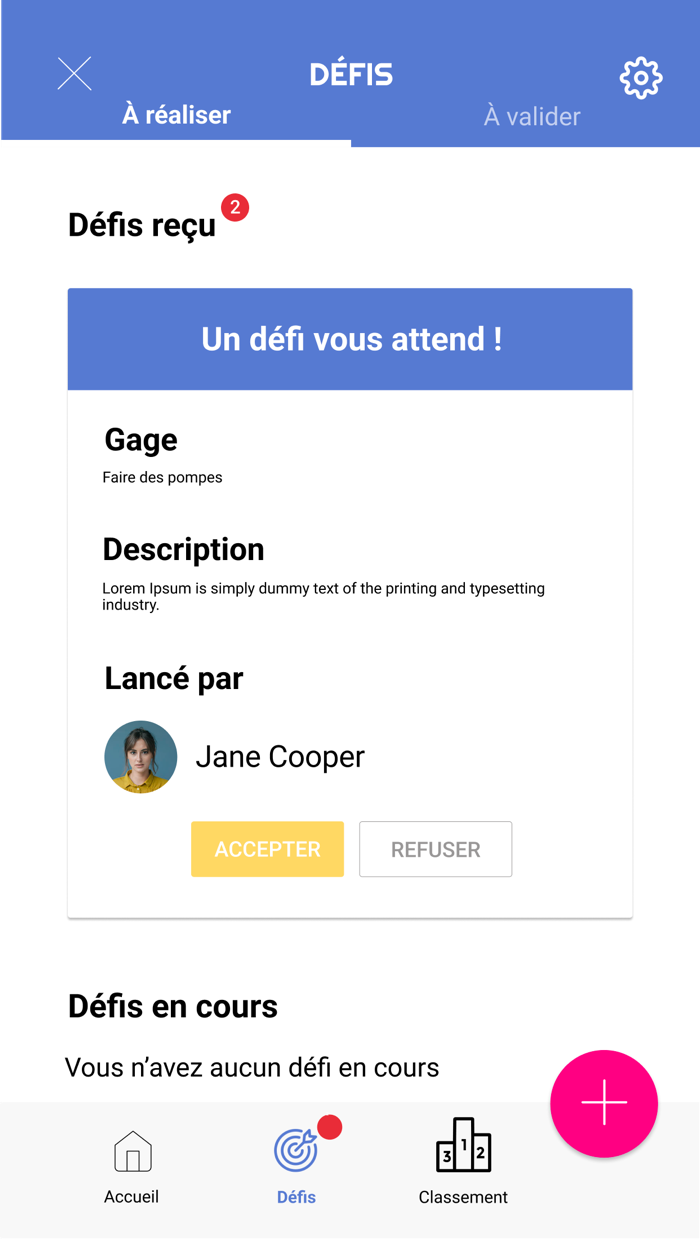Screen dimensions: 700x1244
Task: Tap Jane Cooper's profile picture
Action: (140, 757)
